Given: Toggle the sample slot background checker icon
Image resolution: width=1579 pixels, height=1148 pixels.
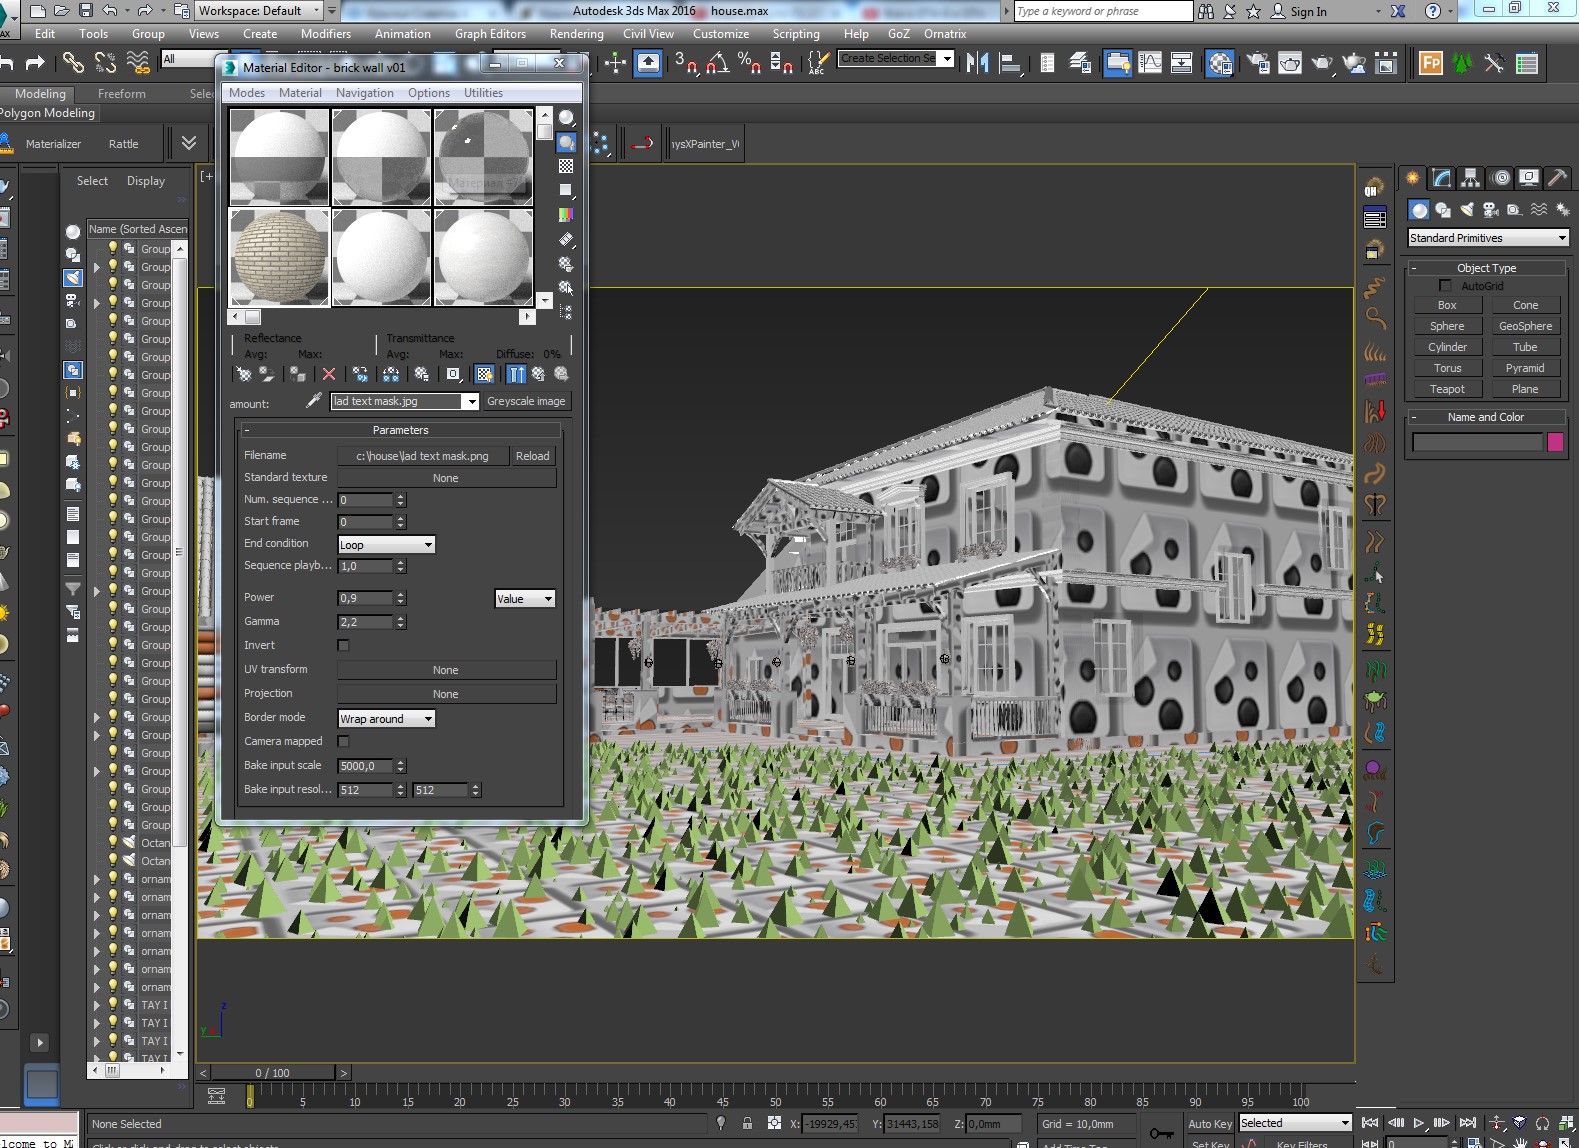Looking at the screenshot, I should [x=566, y=166].
